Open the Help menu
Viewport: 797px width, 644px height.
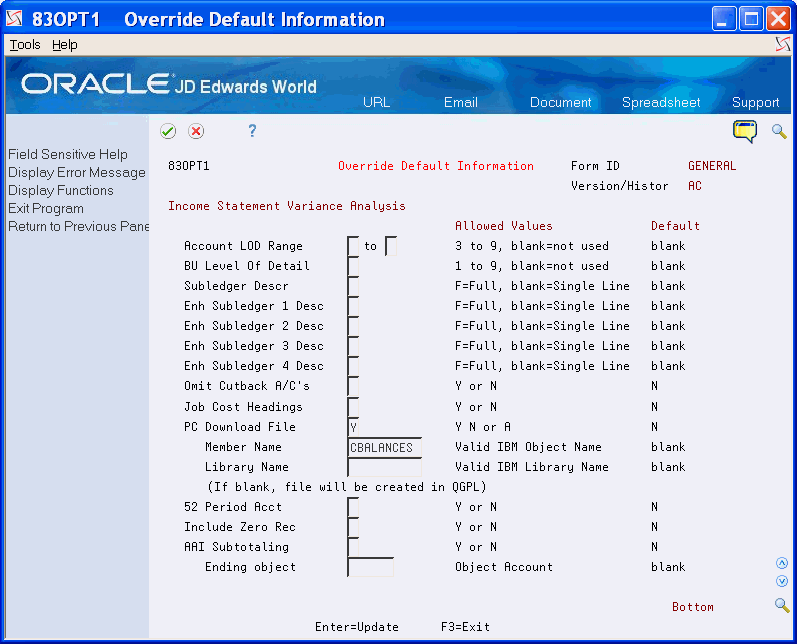[x=65, y=45]
